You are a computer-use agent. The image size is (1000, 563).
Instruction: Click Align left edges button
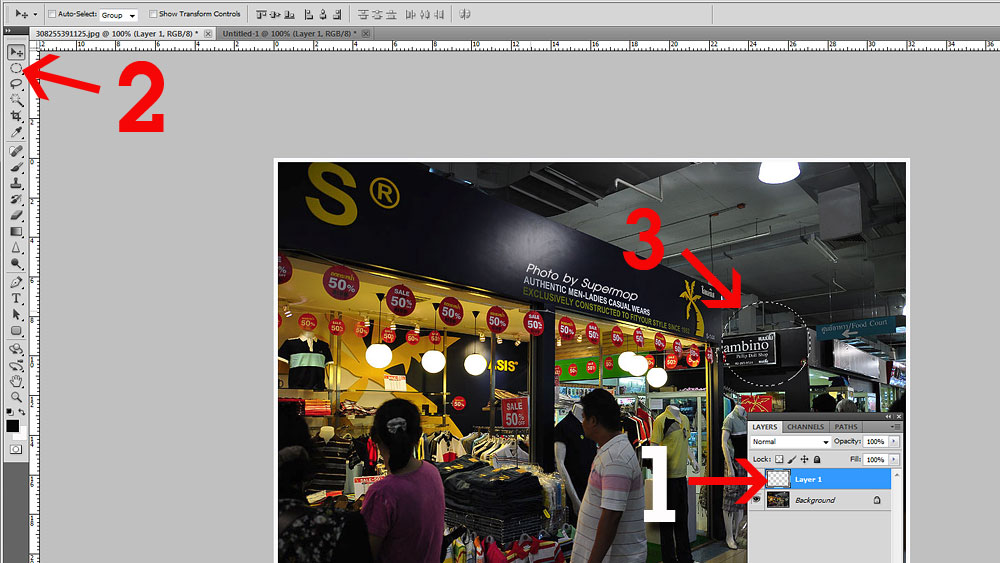click(309, 14)
